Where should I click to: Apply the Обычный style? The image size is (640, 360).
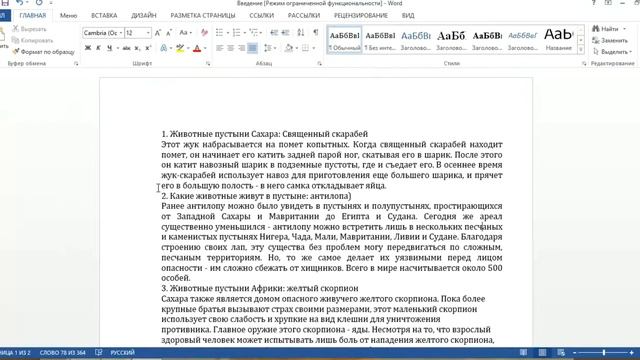point(344,40)
